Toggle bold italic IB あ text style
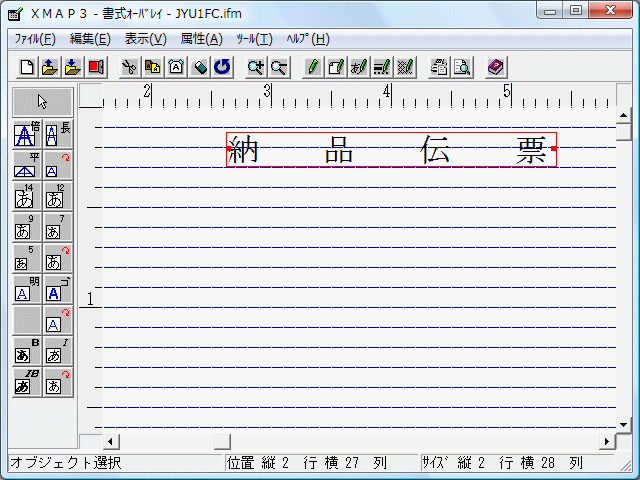Screen dimensions: 640x480 [27, 382]
